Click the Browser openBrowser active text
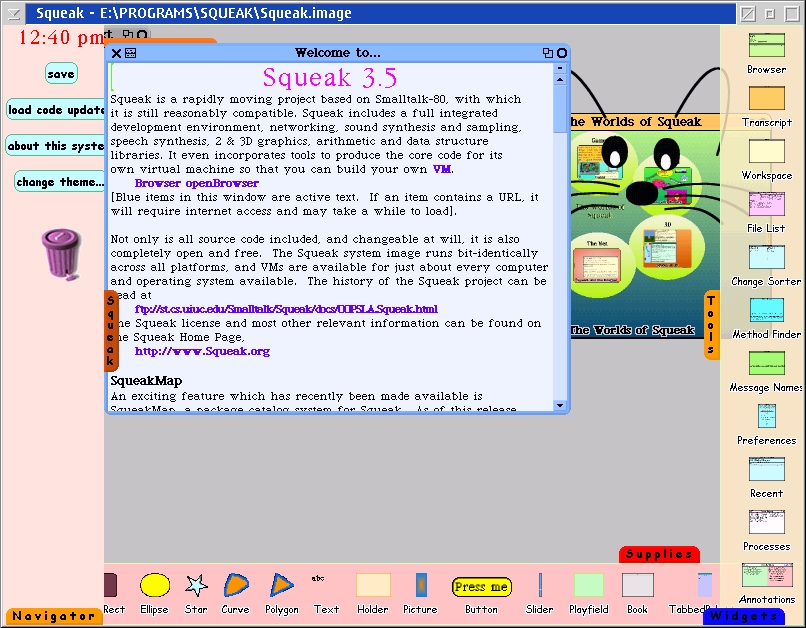 pyautogui.click(x=196, y=183)
